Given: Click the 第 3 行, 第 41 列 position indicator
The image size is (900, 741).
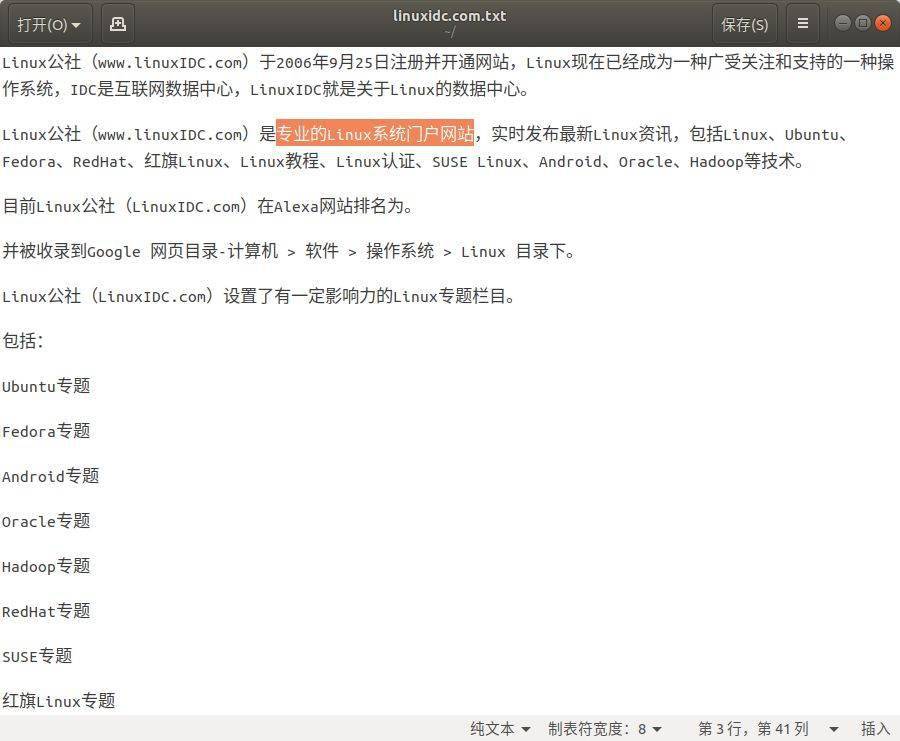Looking at the screenshot, I should [x=753, y=729].
